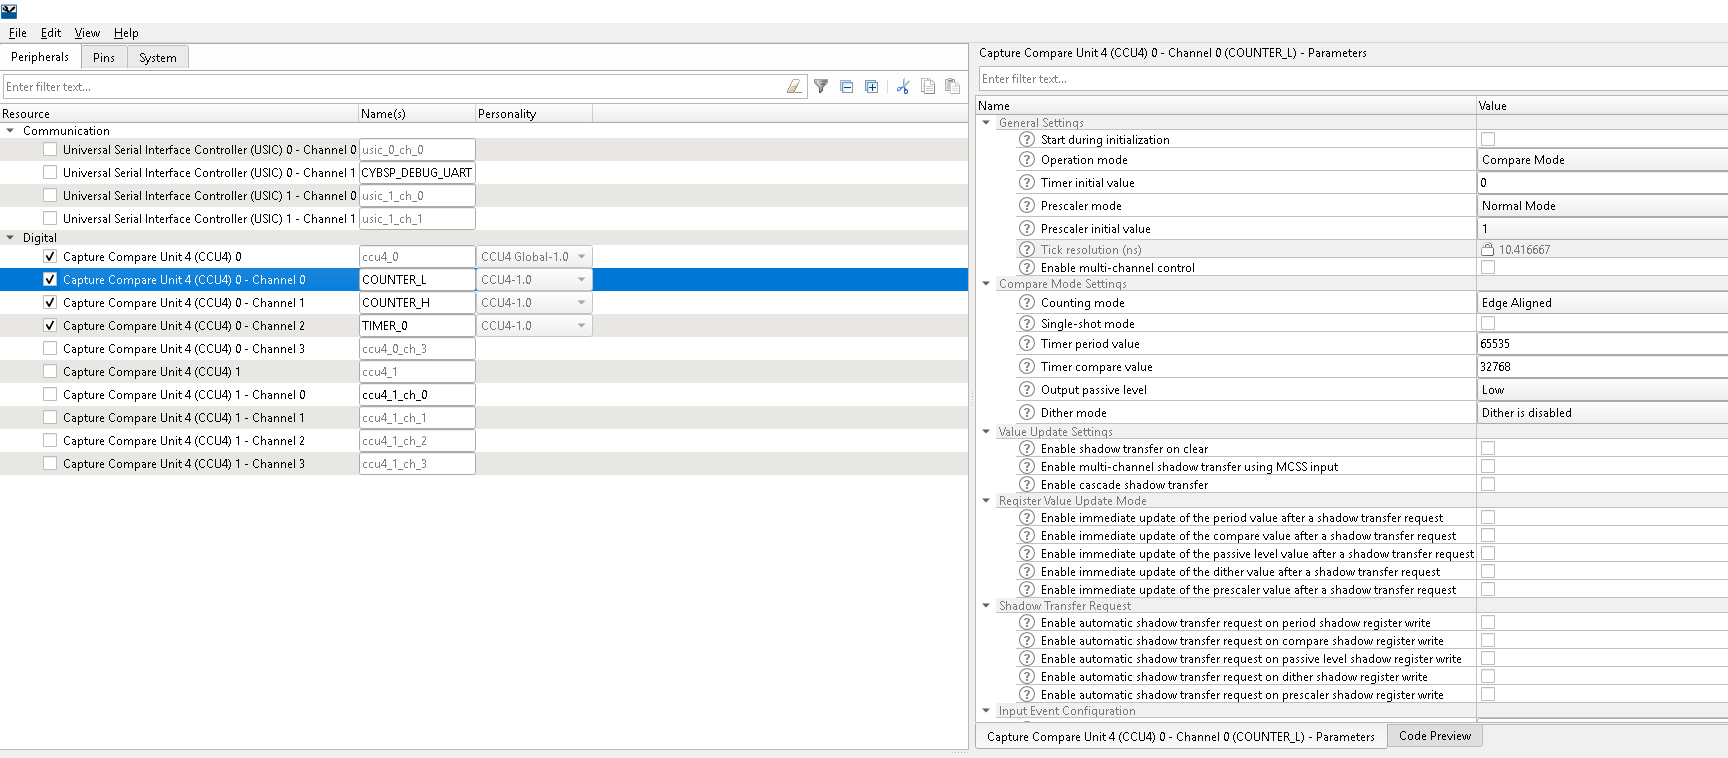1728x758 pixels.
Task: Open the File menu
Action: coord(18,33)
